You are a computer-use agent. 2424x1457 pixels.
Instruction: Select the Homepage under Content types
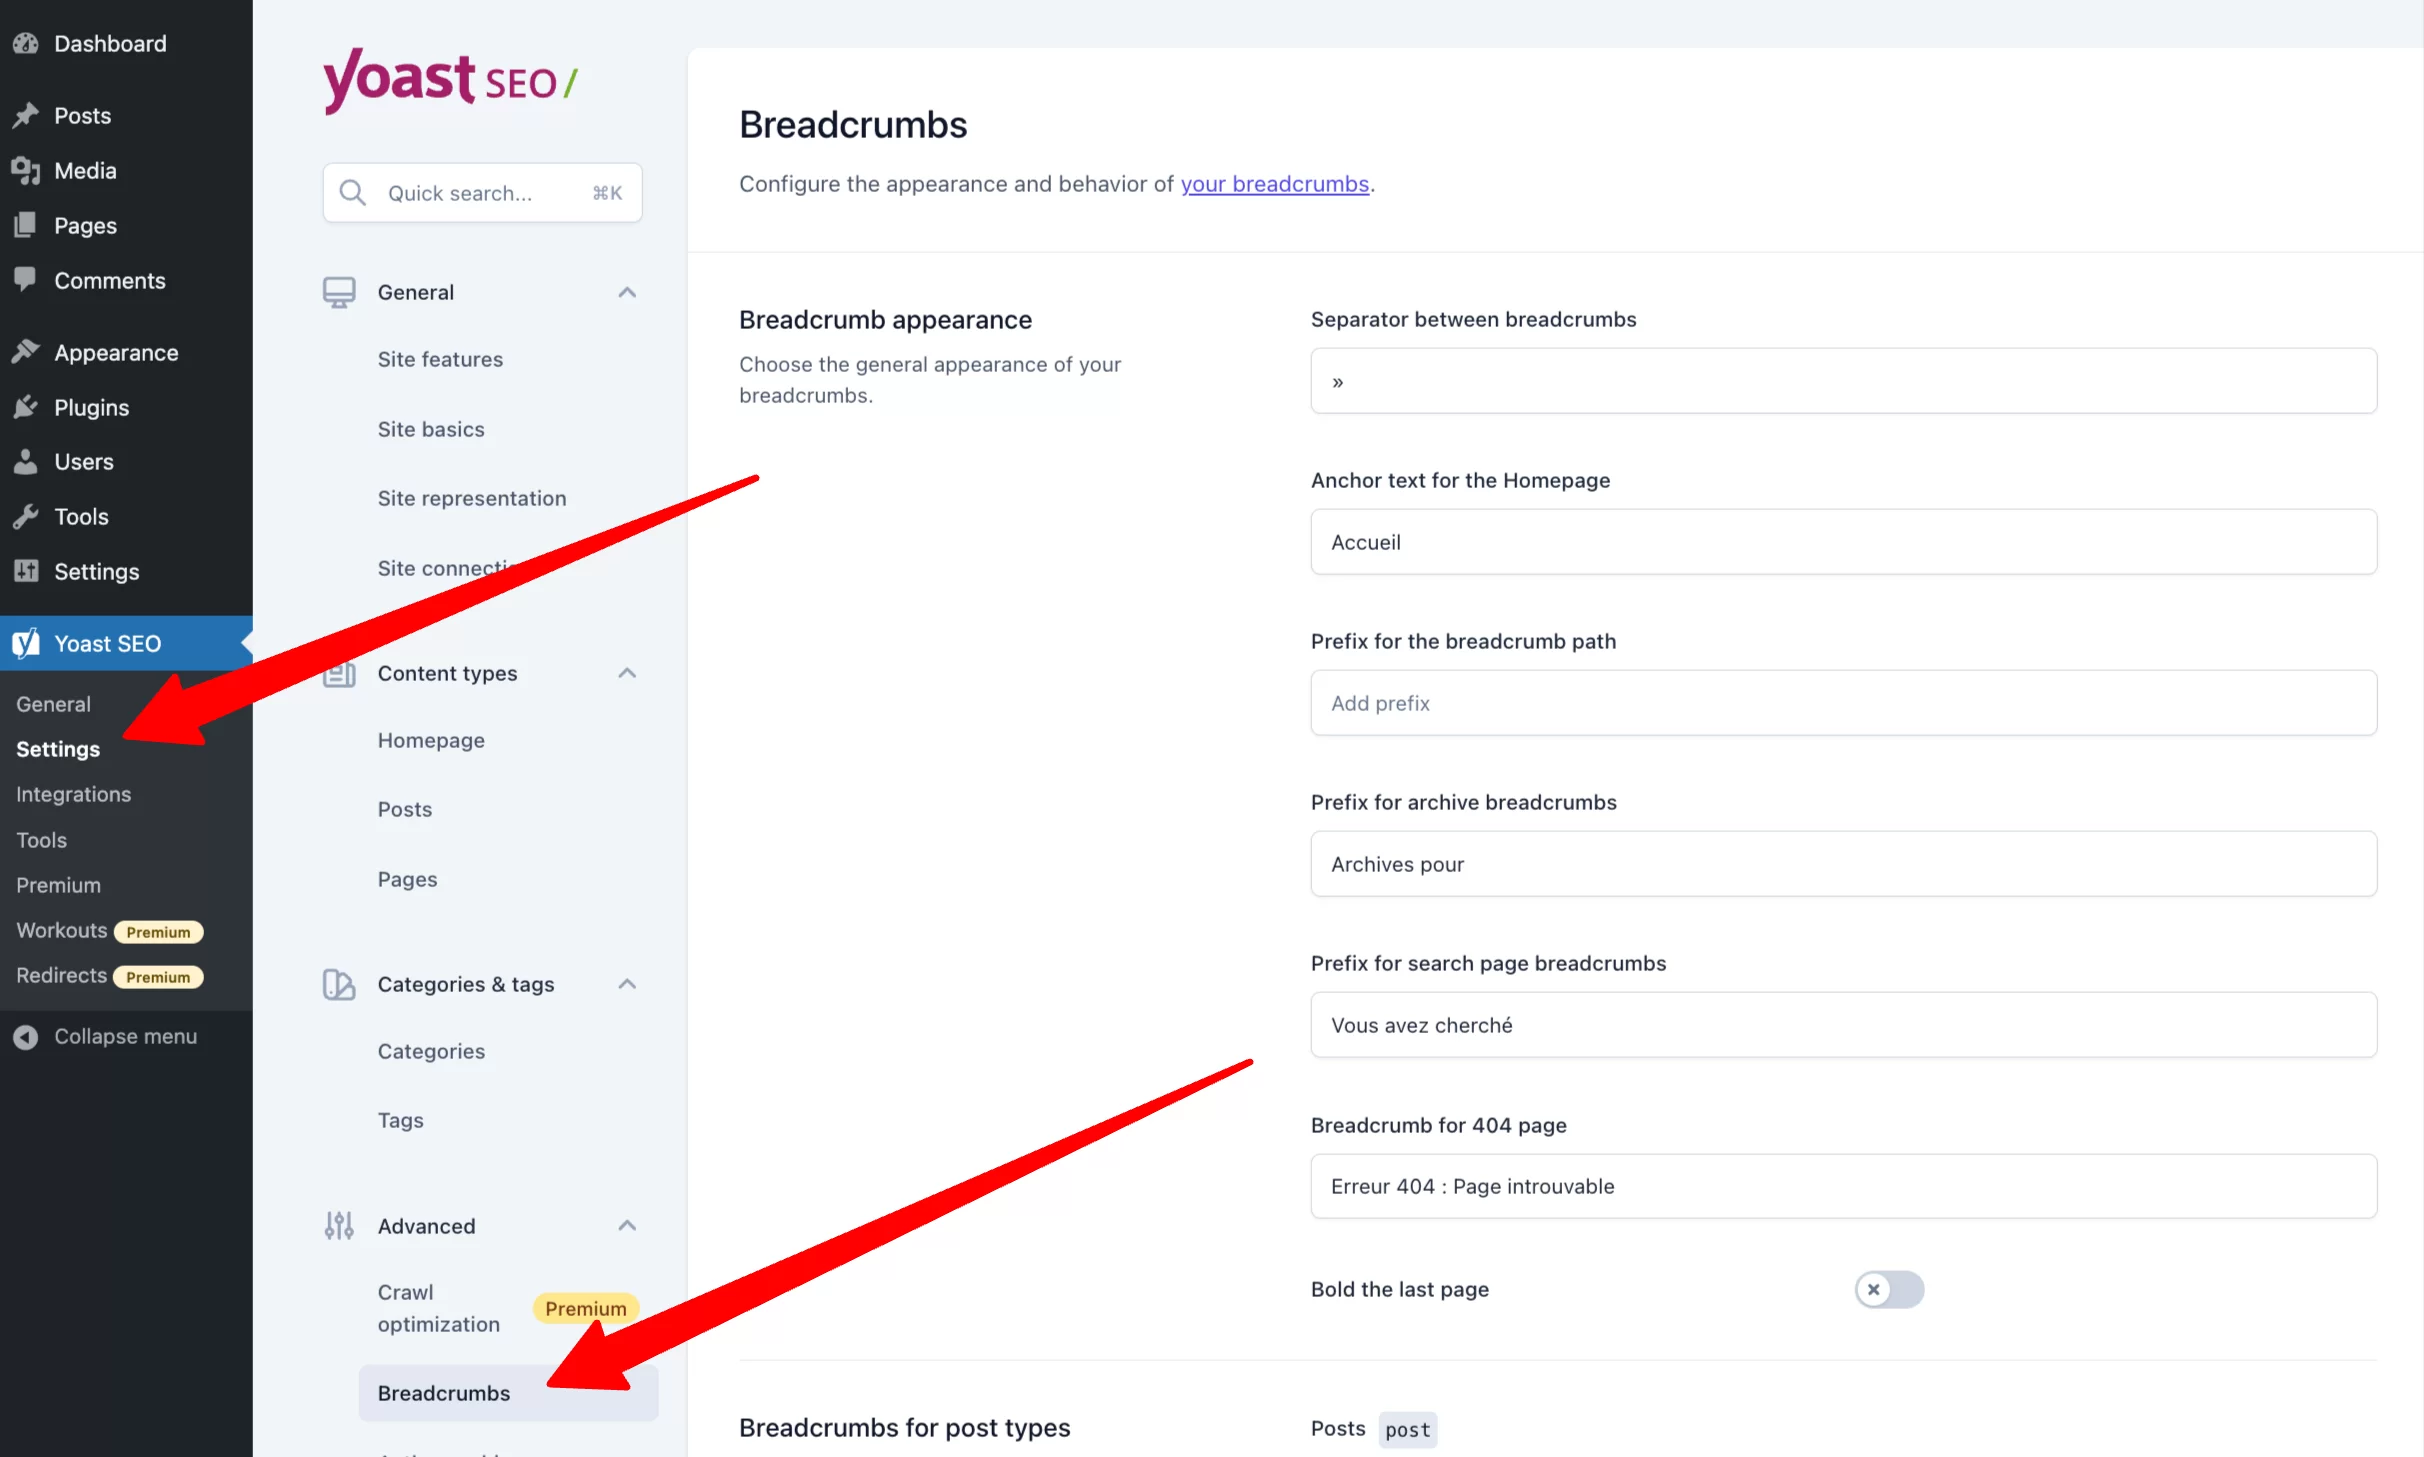(x=431, y=739)
